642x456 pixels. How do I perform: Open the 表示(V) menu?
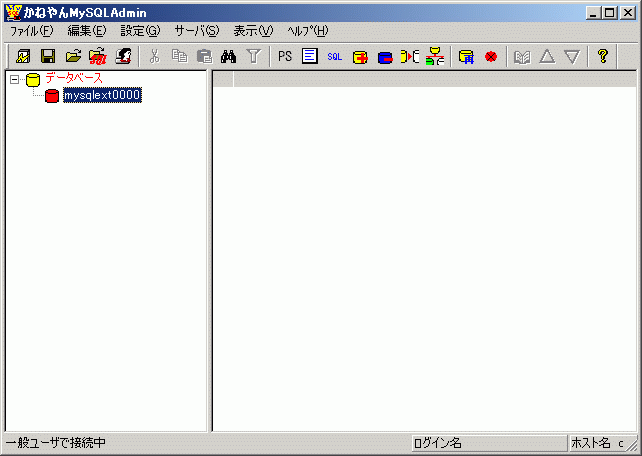pos(253,31)
